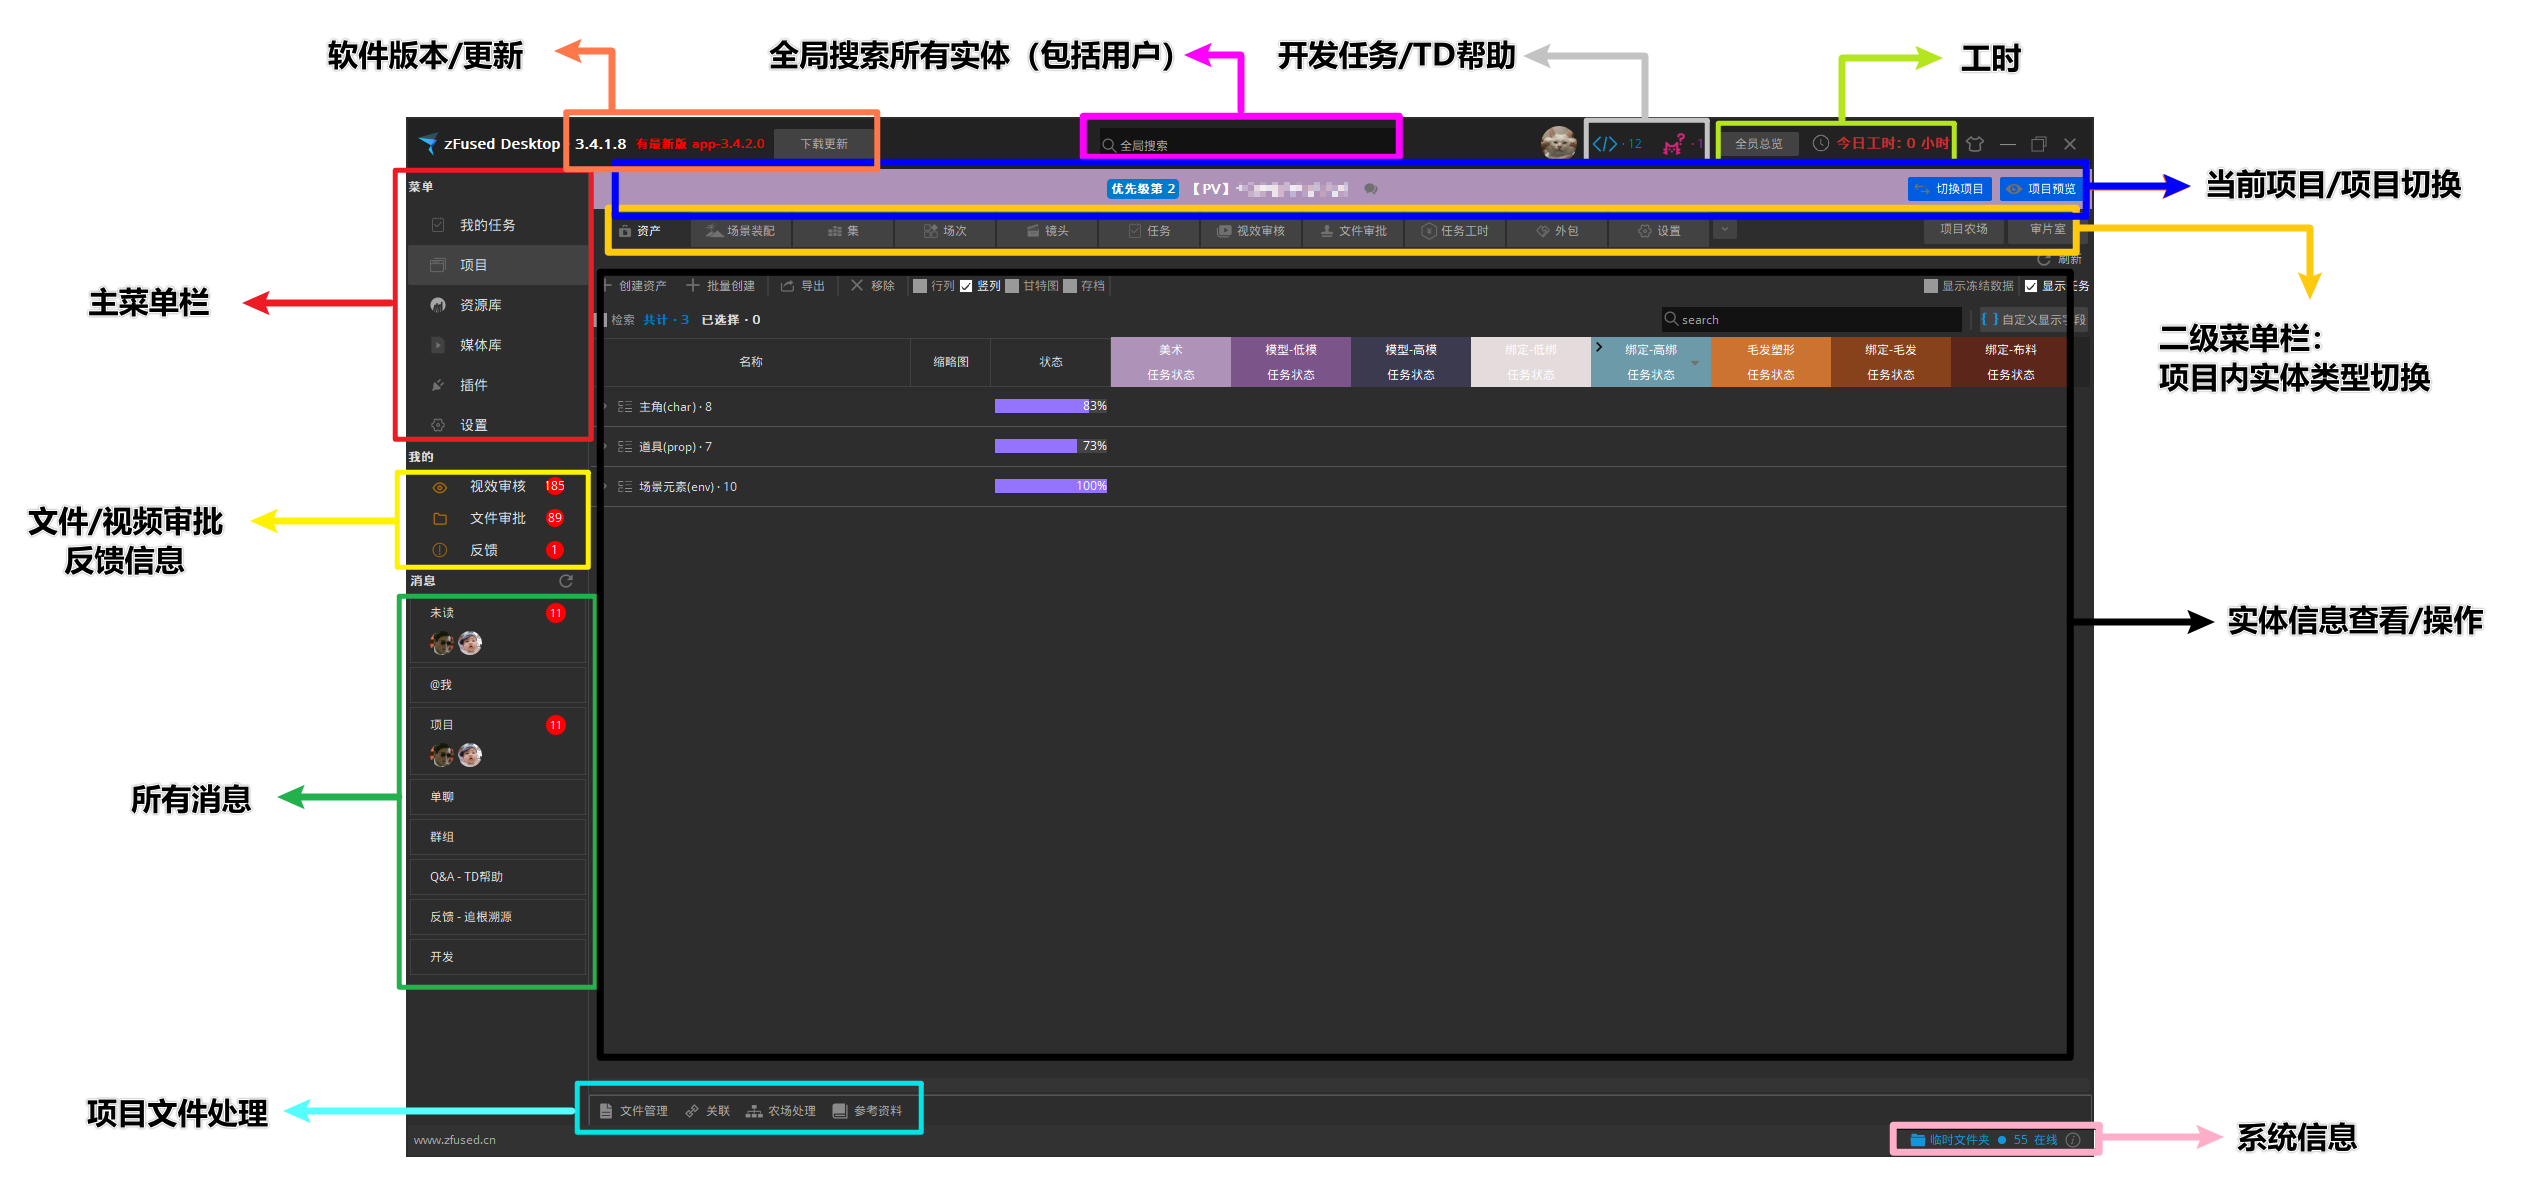Enable the 行列 view checkbox
The image size is (2525, 1193).
point(920,286)
